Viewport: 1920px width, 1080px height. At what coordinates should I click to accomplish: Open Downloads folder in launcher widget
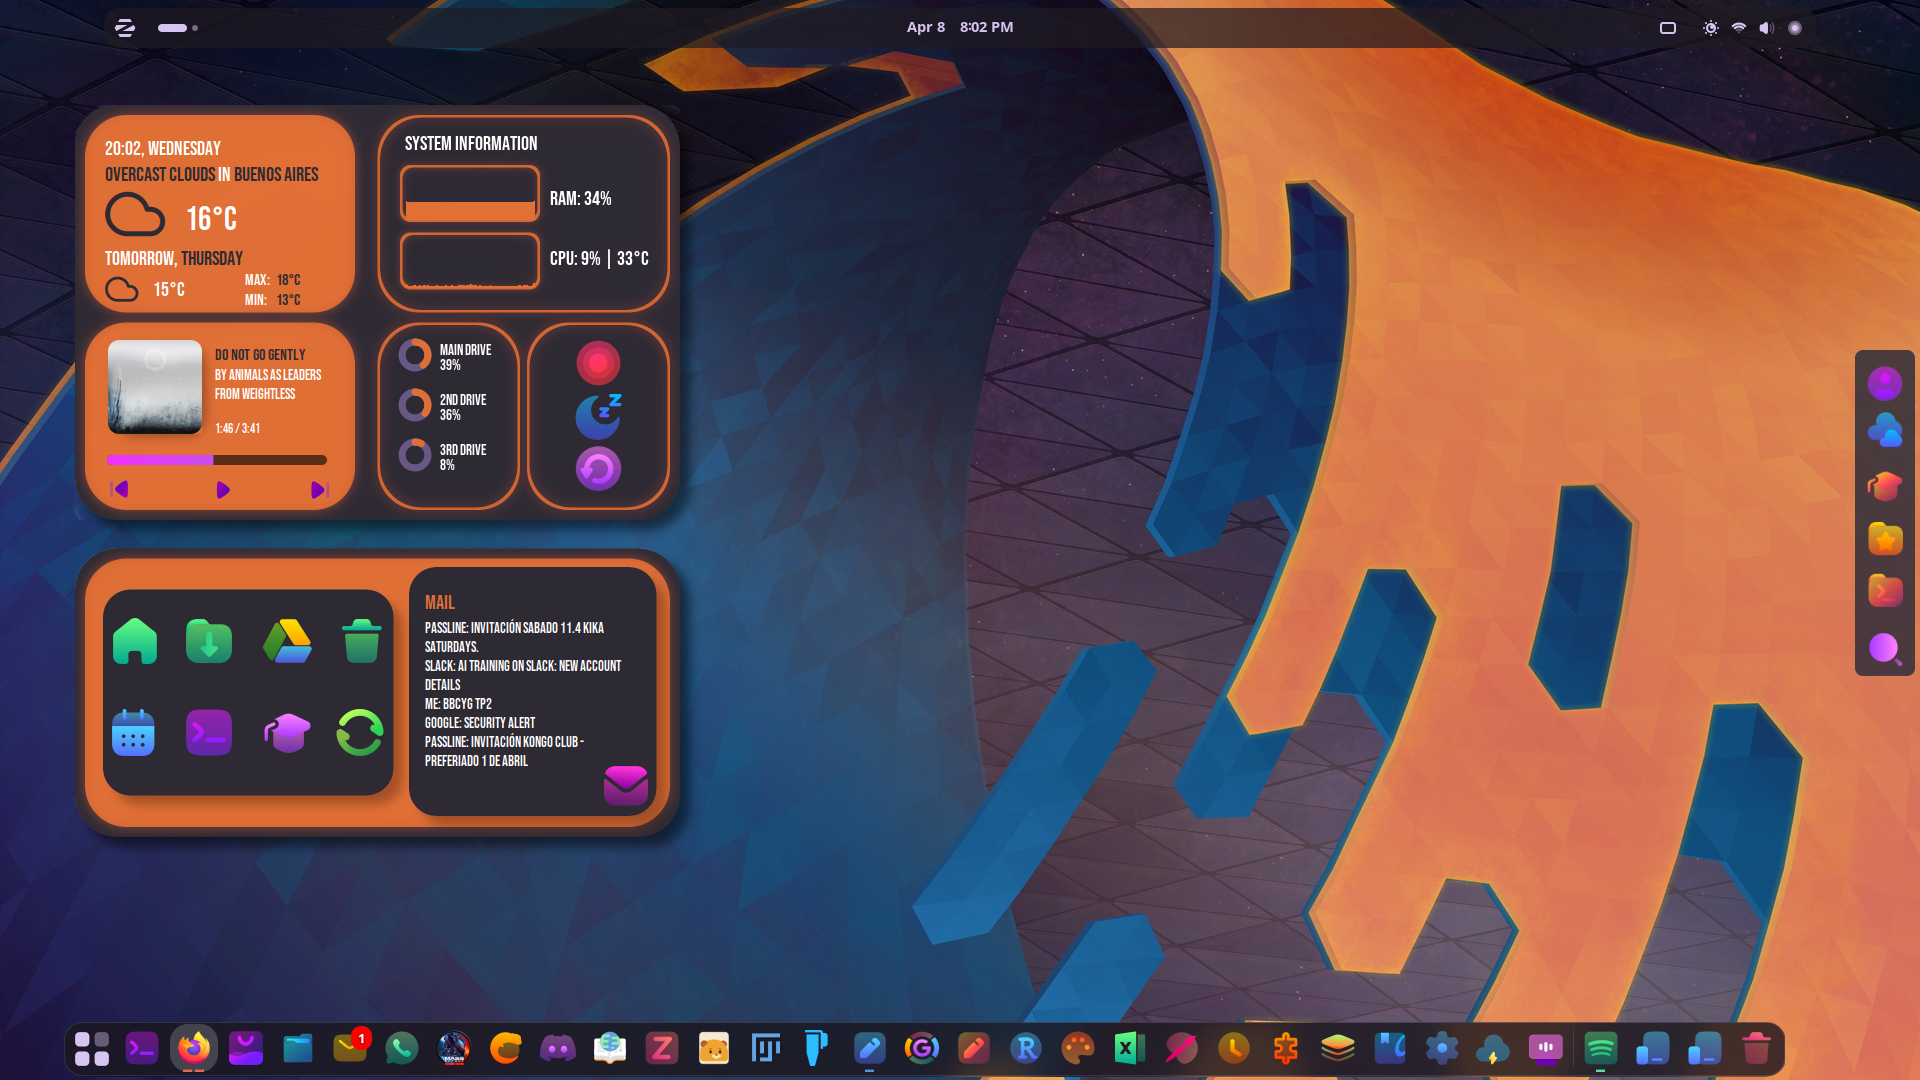pyautogui.click(x=209, y=641)
